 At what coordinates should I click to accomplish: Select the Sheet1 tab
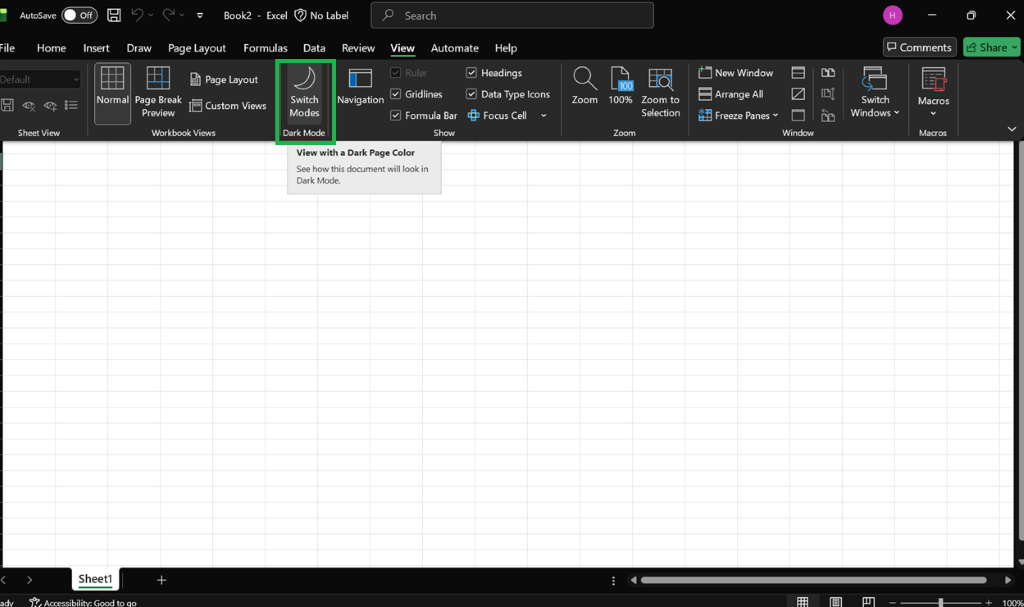[95, 579]
